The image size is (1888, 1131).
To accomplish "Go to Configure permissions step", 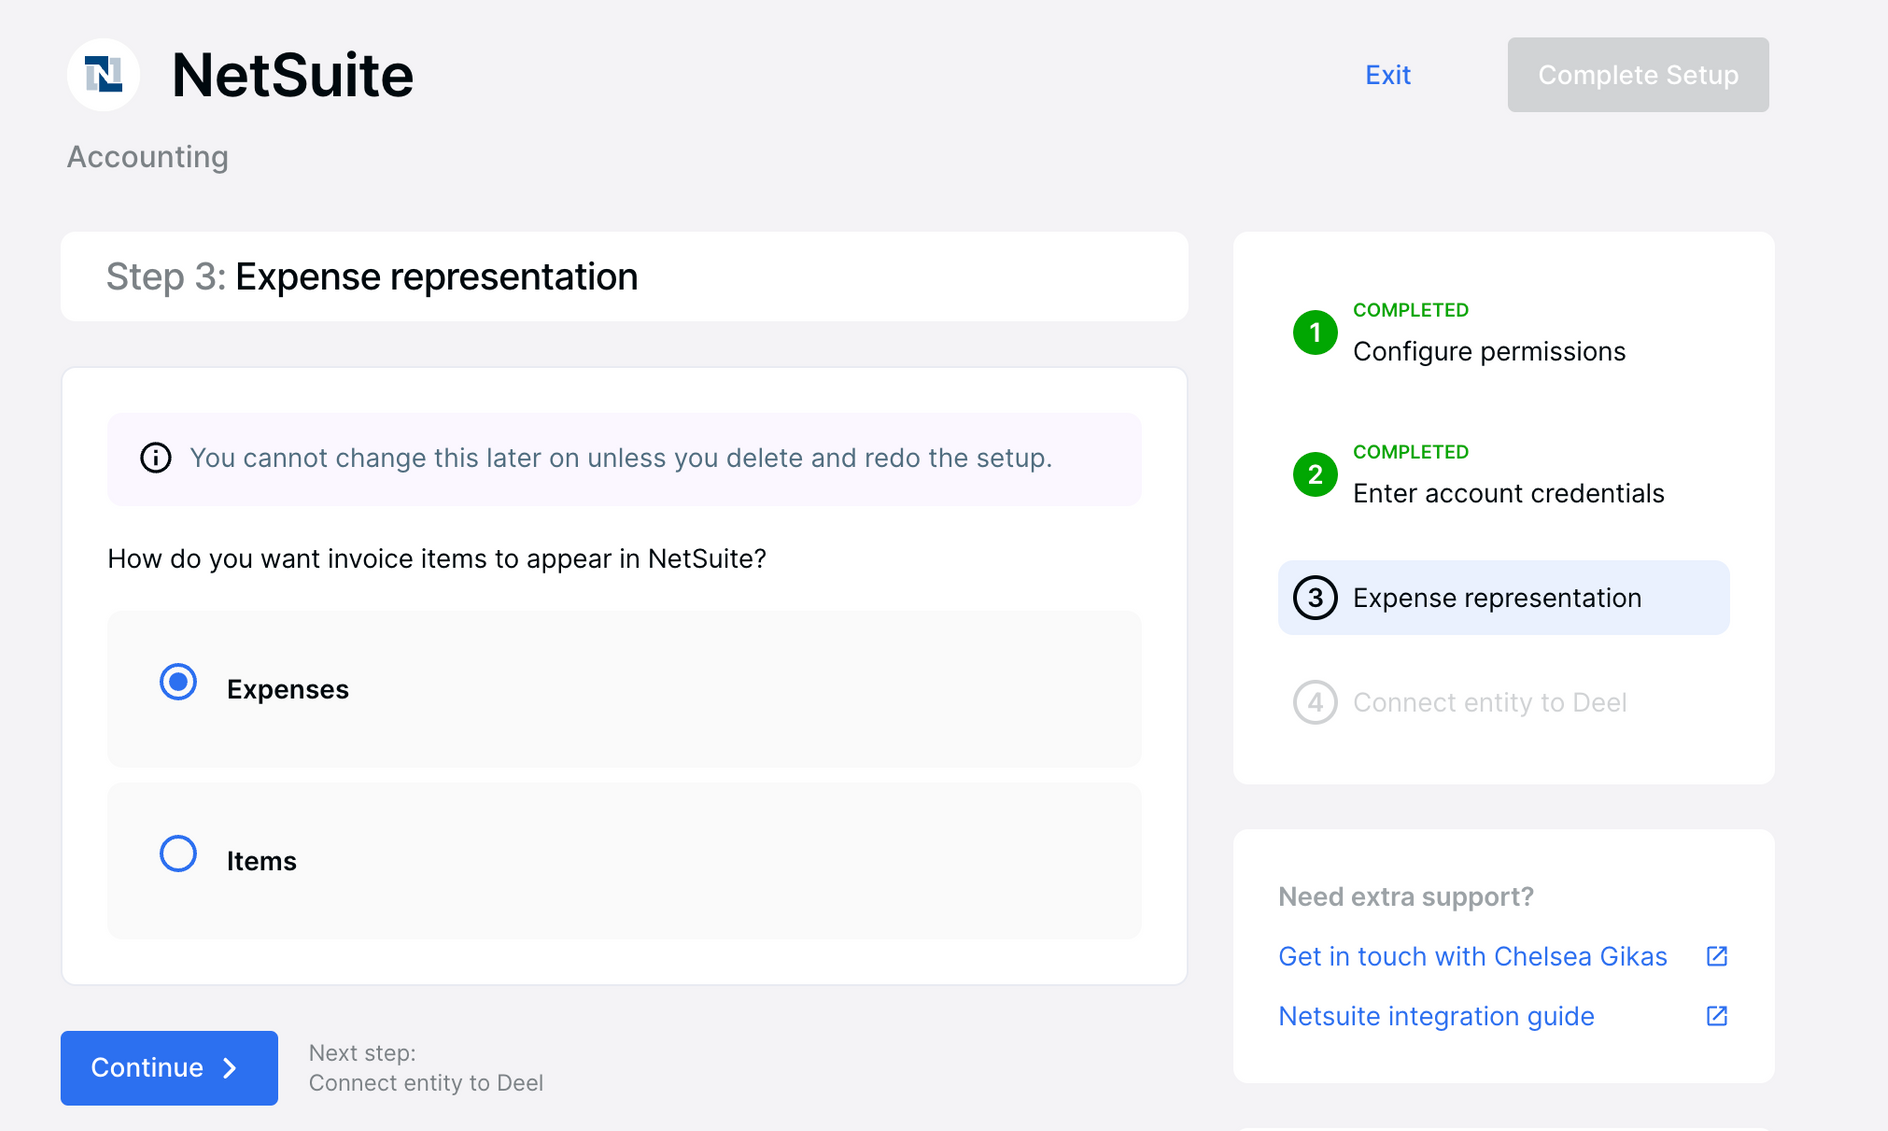I will click(x=1488, y=352).
